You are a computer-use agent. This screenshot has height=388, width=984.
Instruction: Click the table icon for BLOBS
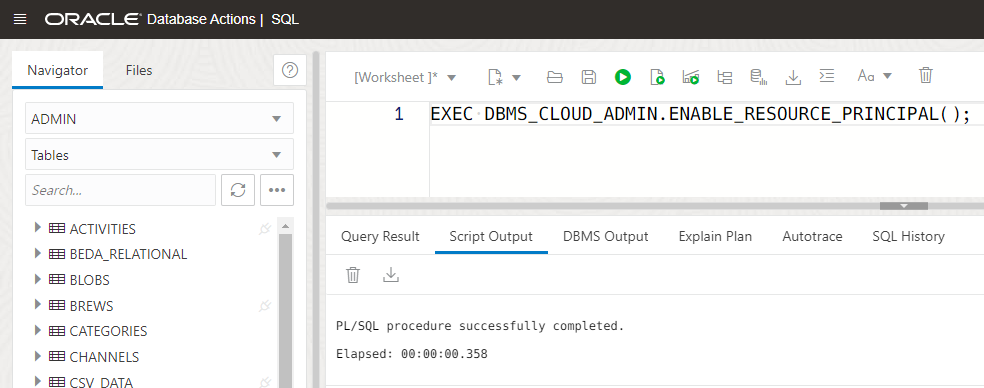click(57, 280)
